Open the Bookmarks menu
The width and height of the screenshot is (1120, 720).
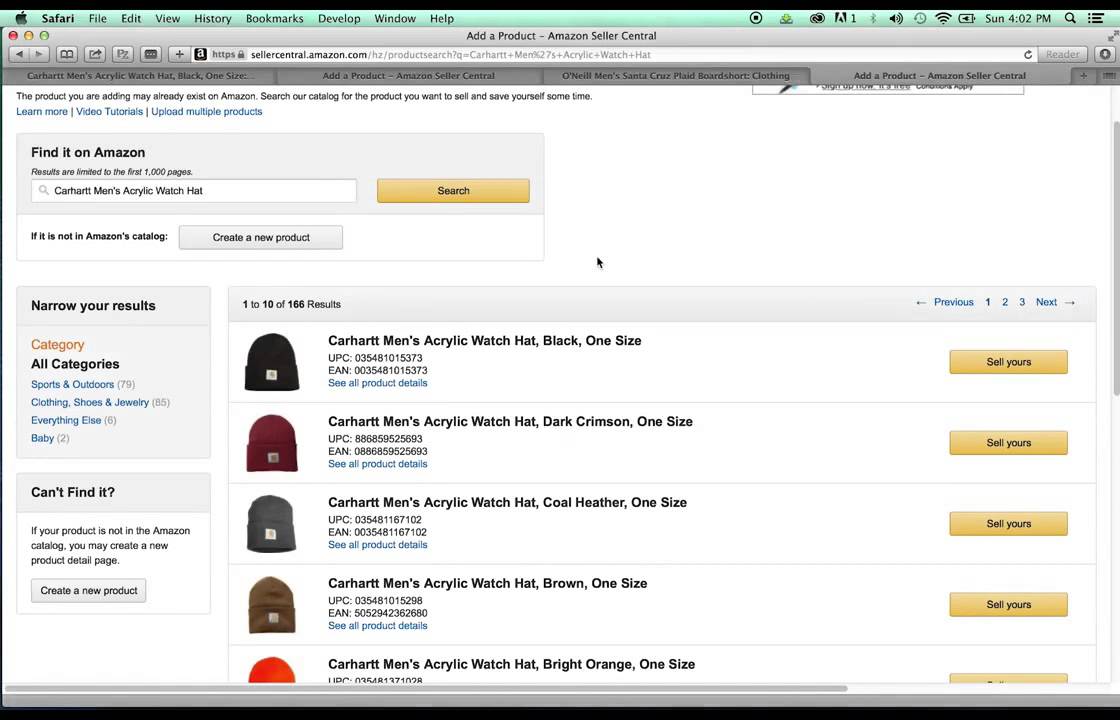(274, 19)
